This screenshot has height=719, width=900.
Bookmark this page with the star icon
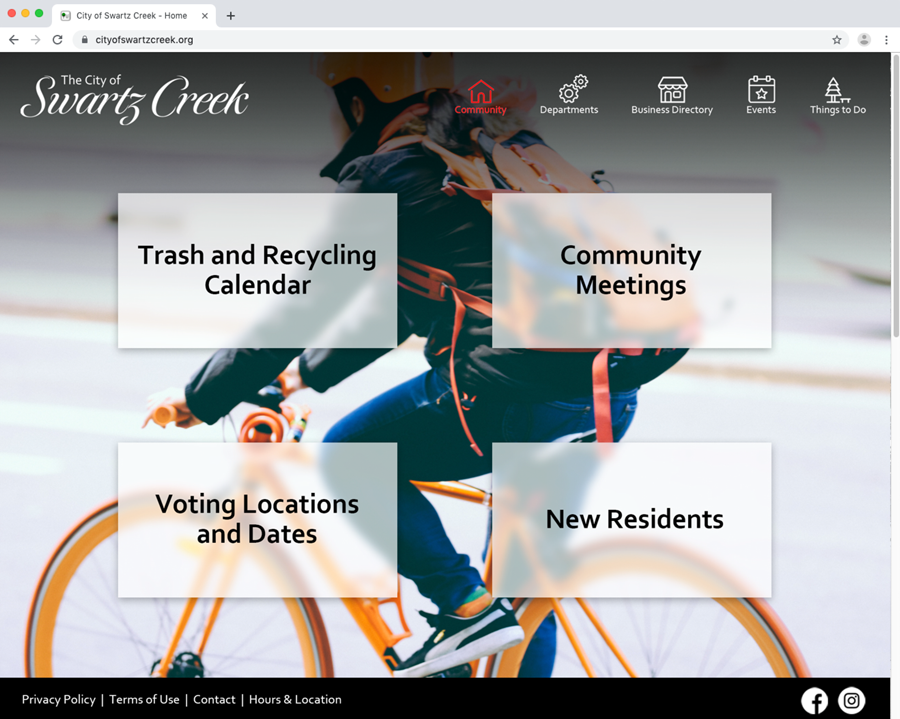tap(837, 40)
